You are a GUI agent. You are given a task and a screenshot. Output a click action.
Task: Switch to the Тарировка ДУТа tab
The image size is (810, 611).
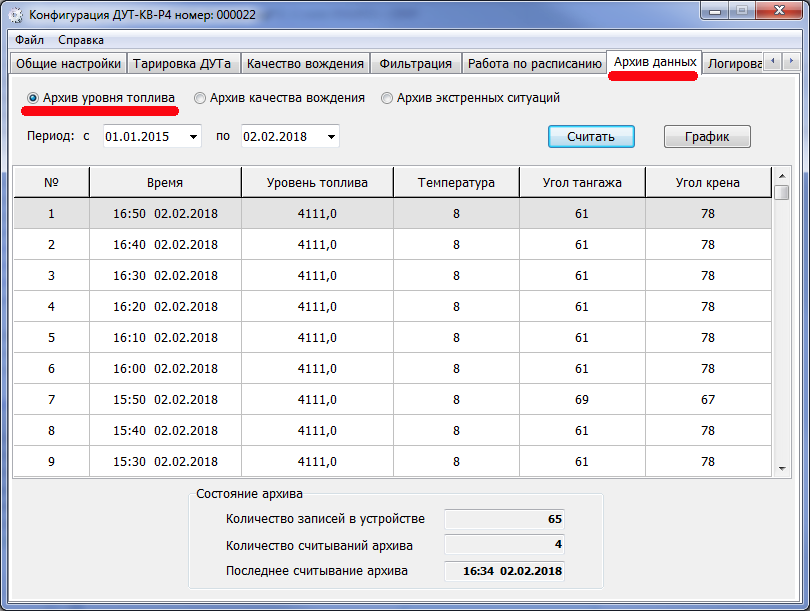coord(182,64)
